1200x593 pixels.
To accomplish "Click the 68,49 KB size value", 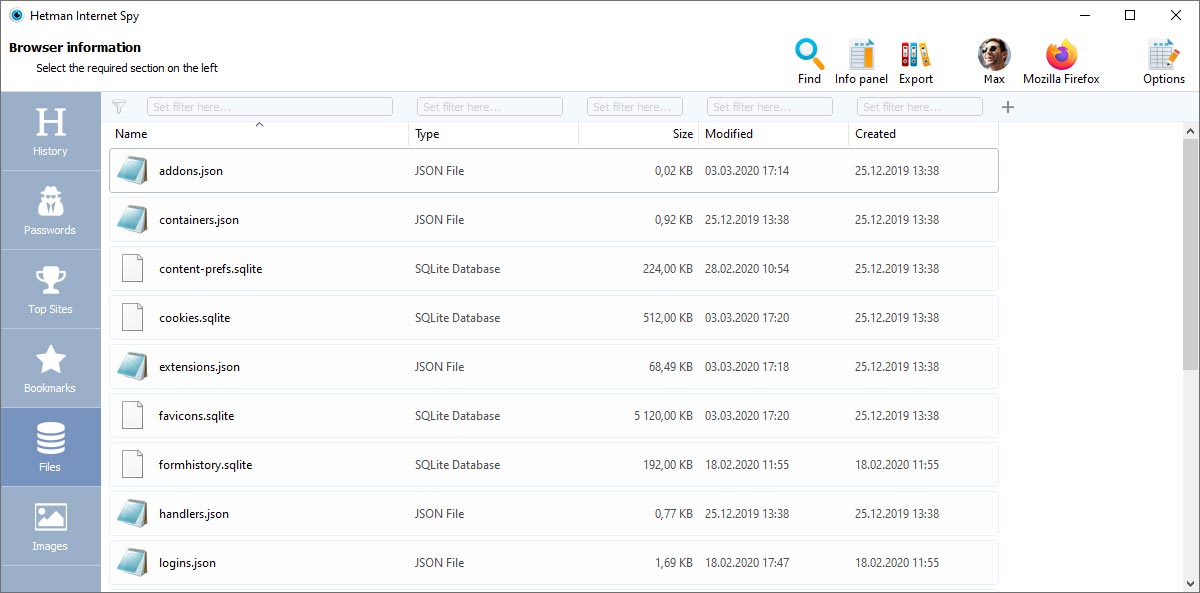I will tap(671, 367).
